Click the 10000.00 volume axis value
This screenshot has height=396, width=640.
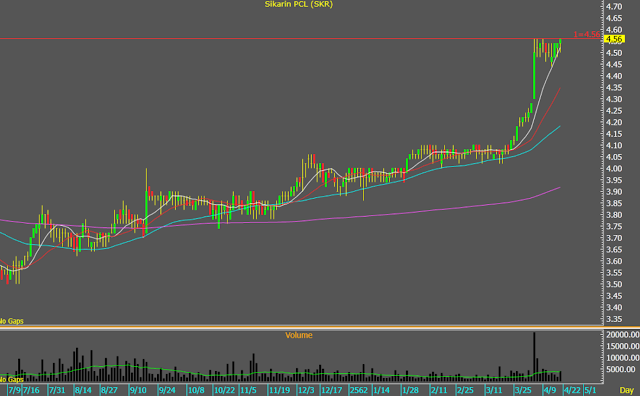point(622,358)
